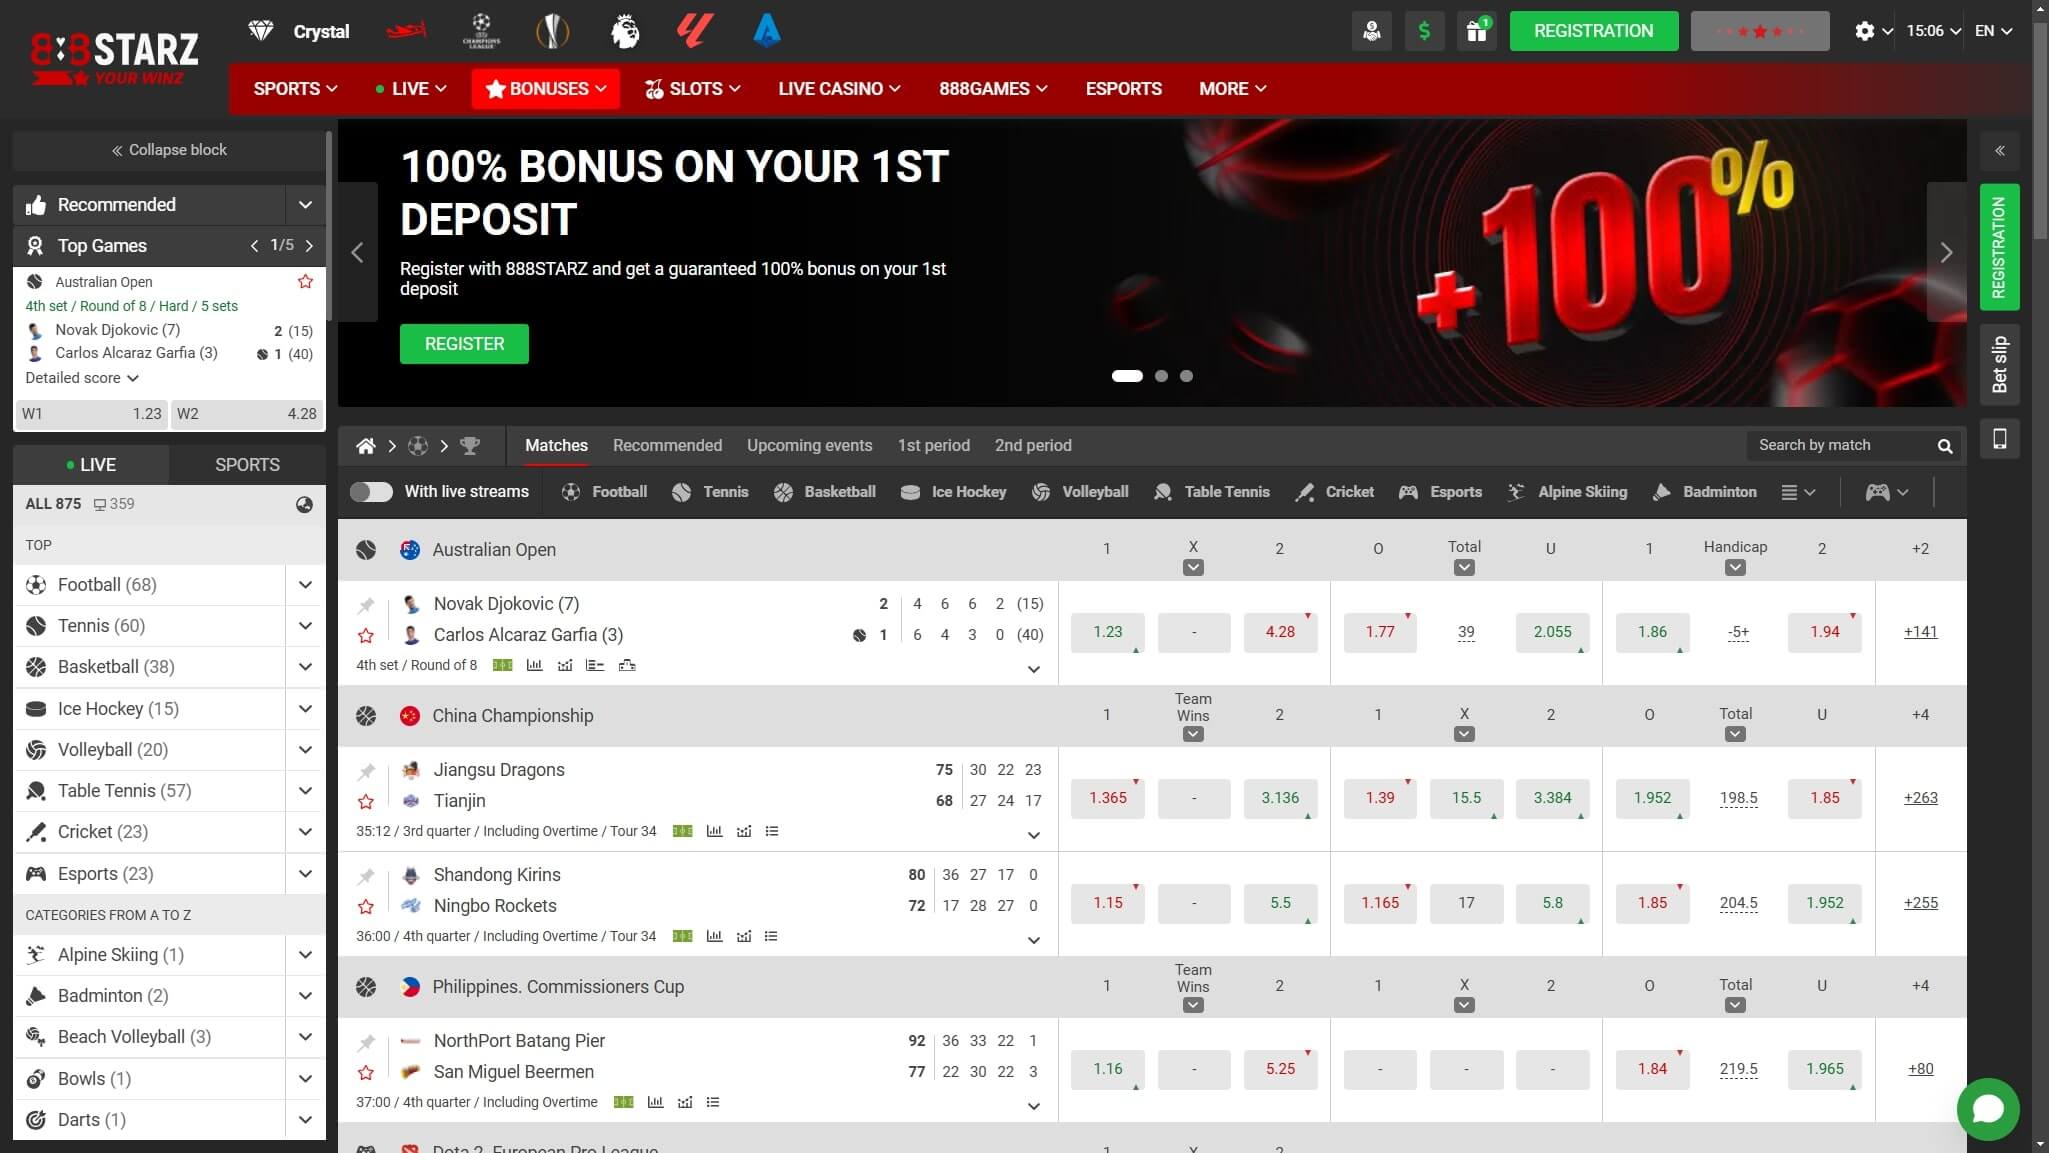Expand the Esports sport category
Image resolution: width=2049 pixels, height=1153 pixels.
pyautogui.click(x=305, y=874)
